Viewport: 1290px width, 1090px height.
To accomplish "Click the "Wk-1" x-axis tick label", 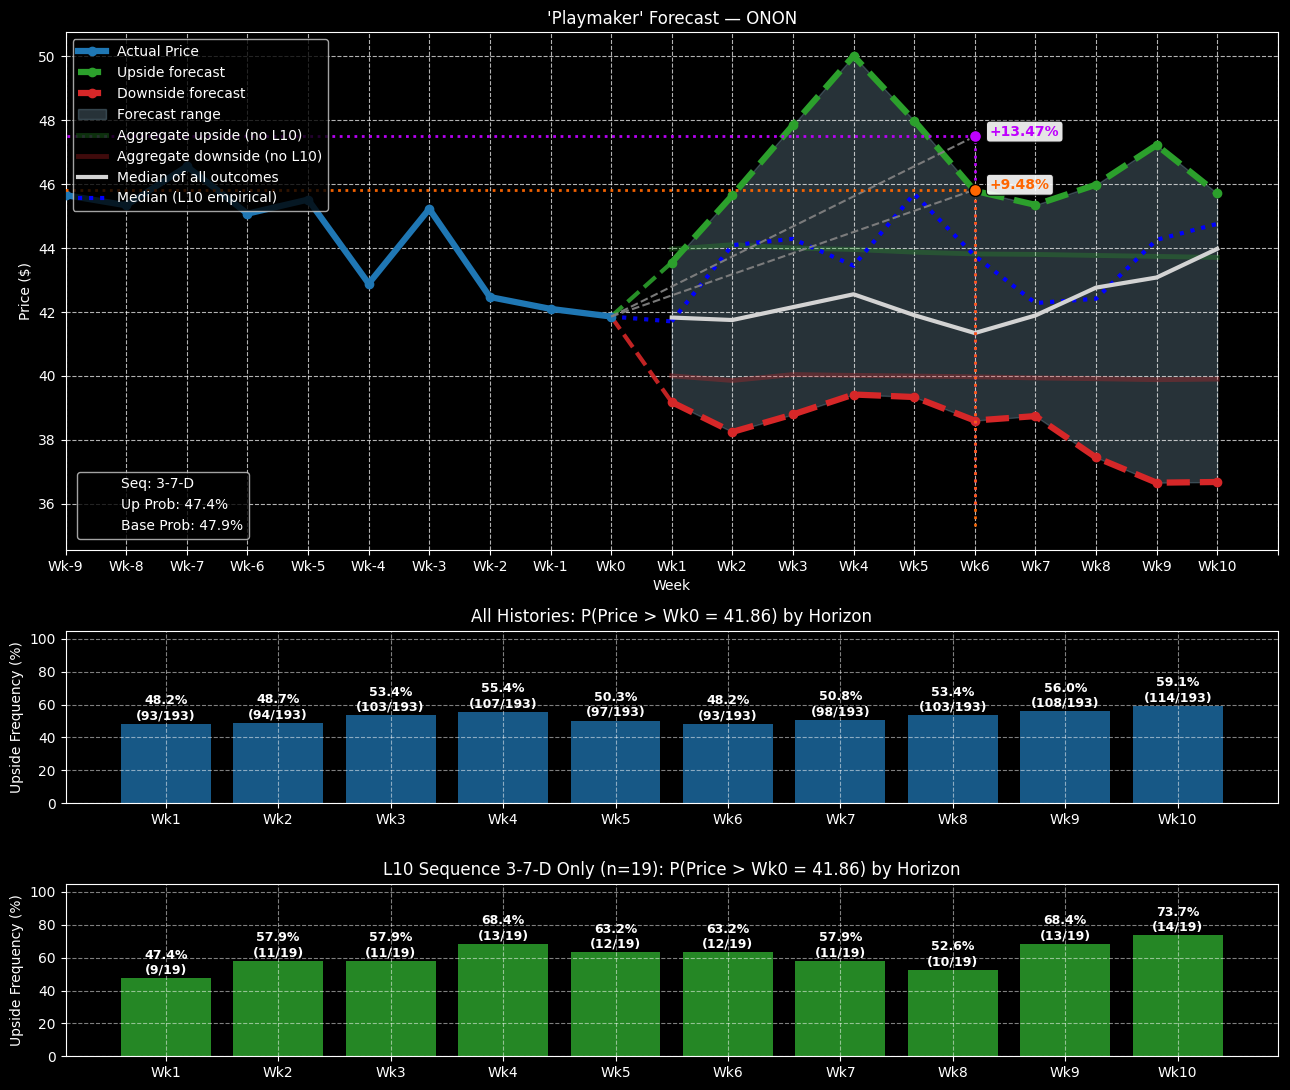I will [x=550, y=566].
